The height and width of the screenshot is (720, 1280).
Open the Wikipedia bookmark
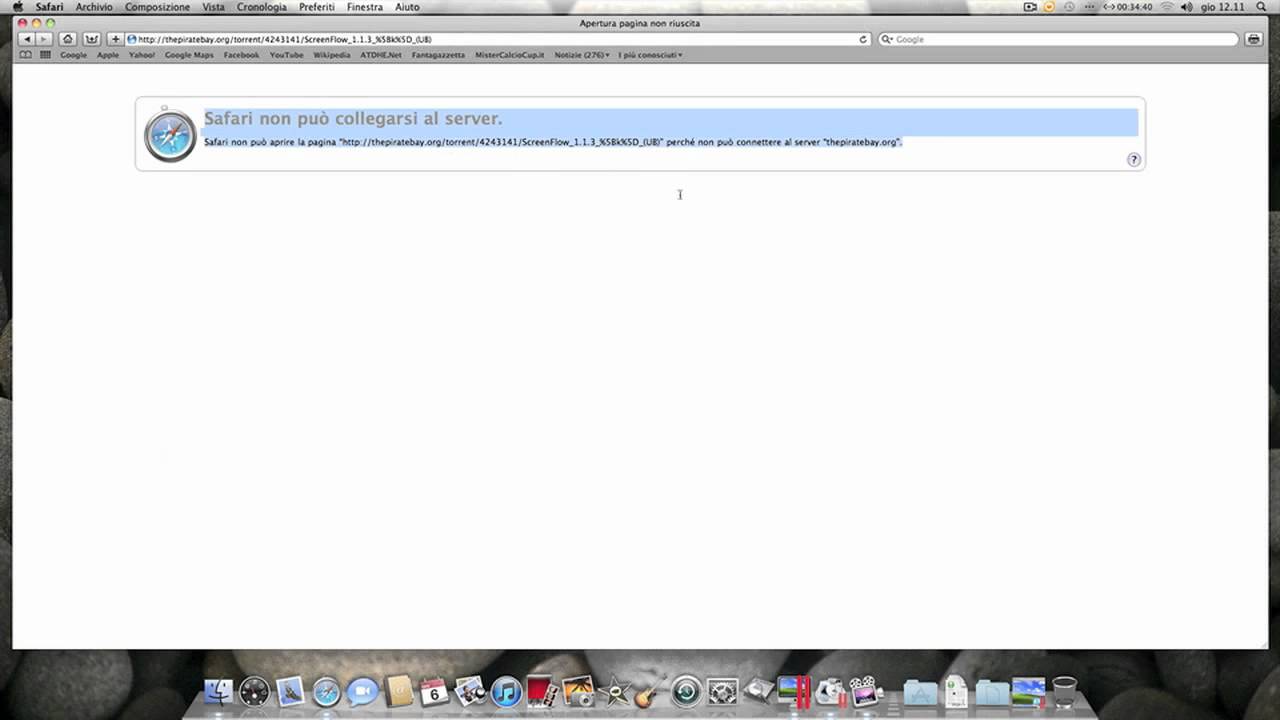(332, 55)
